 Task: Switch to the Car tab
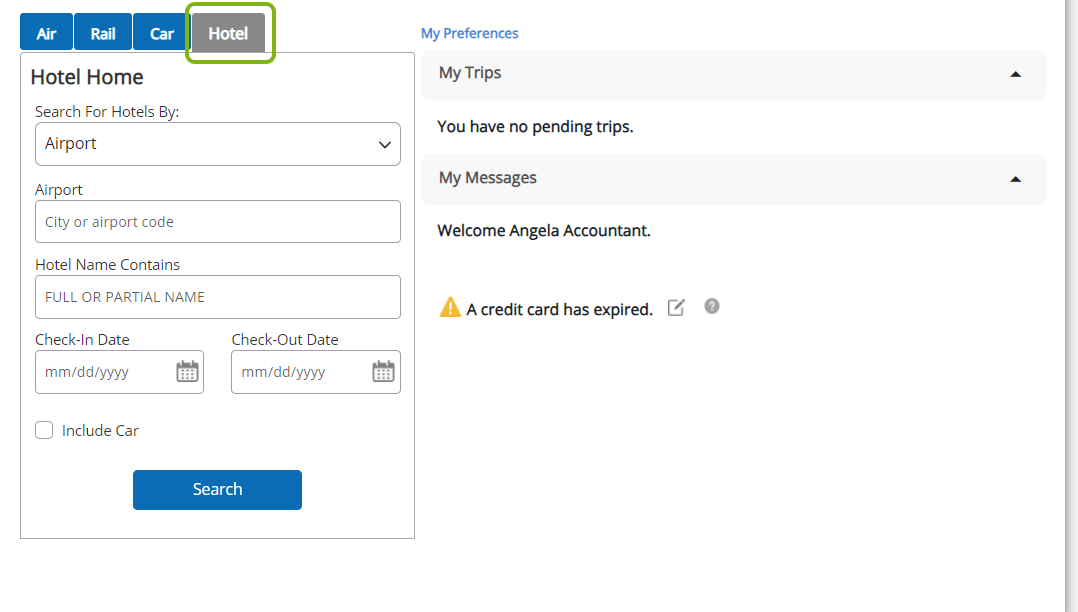pos(162,32)
